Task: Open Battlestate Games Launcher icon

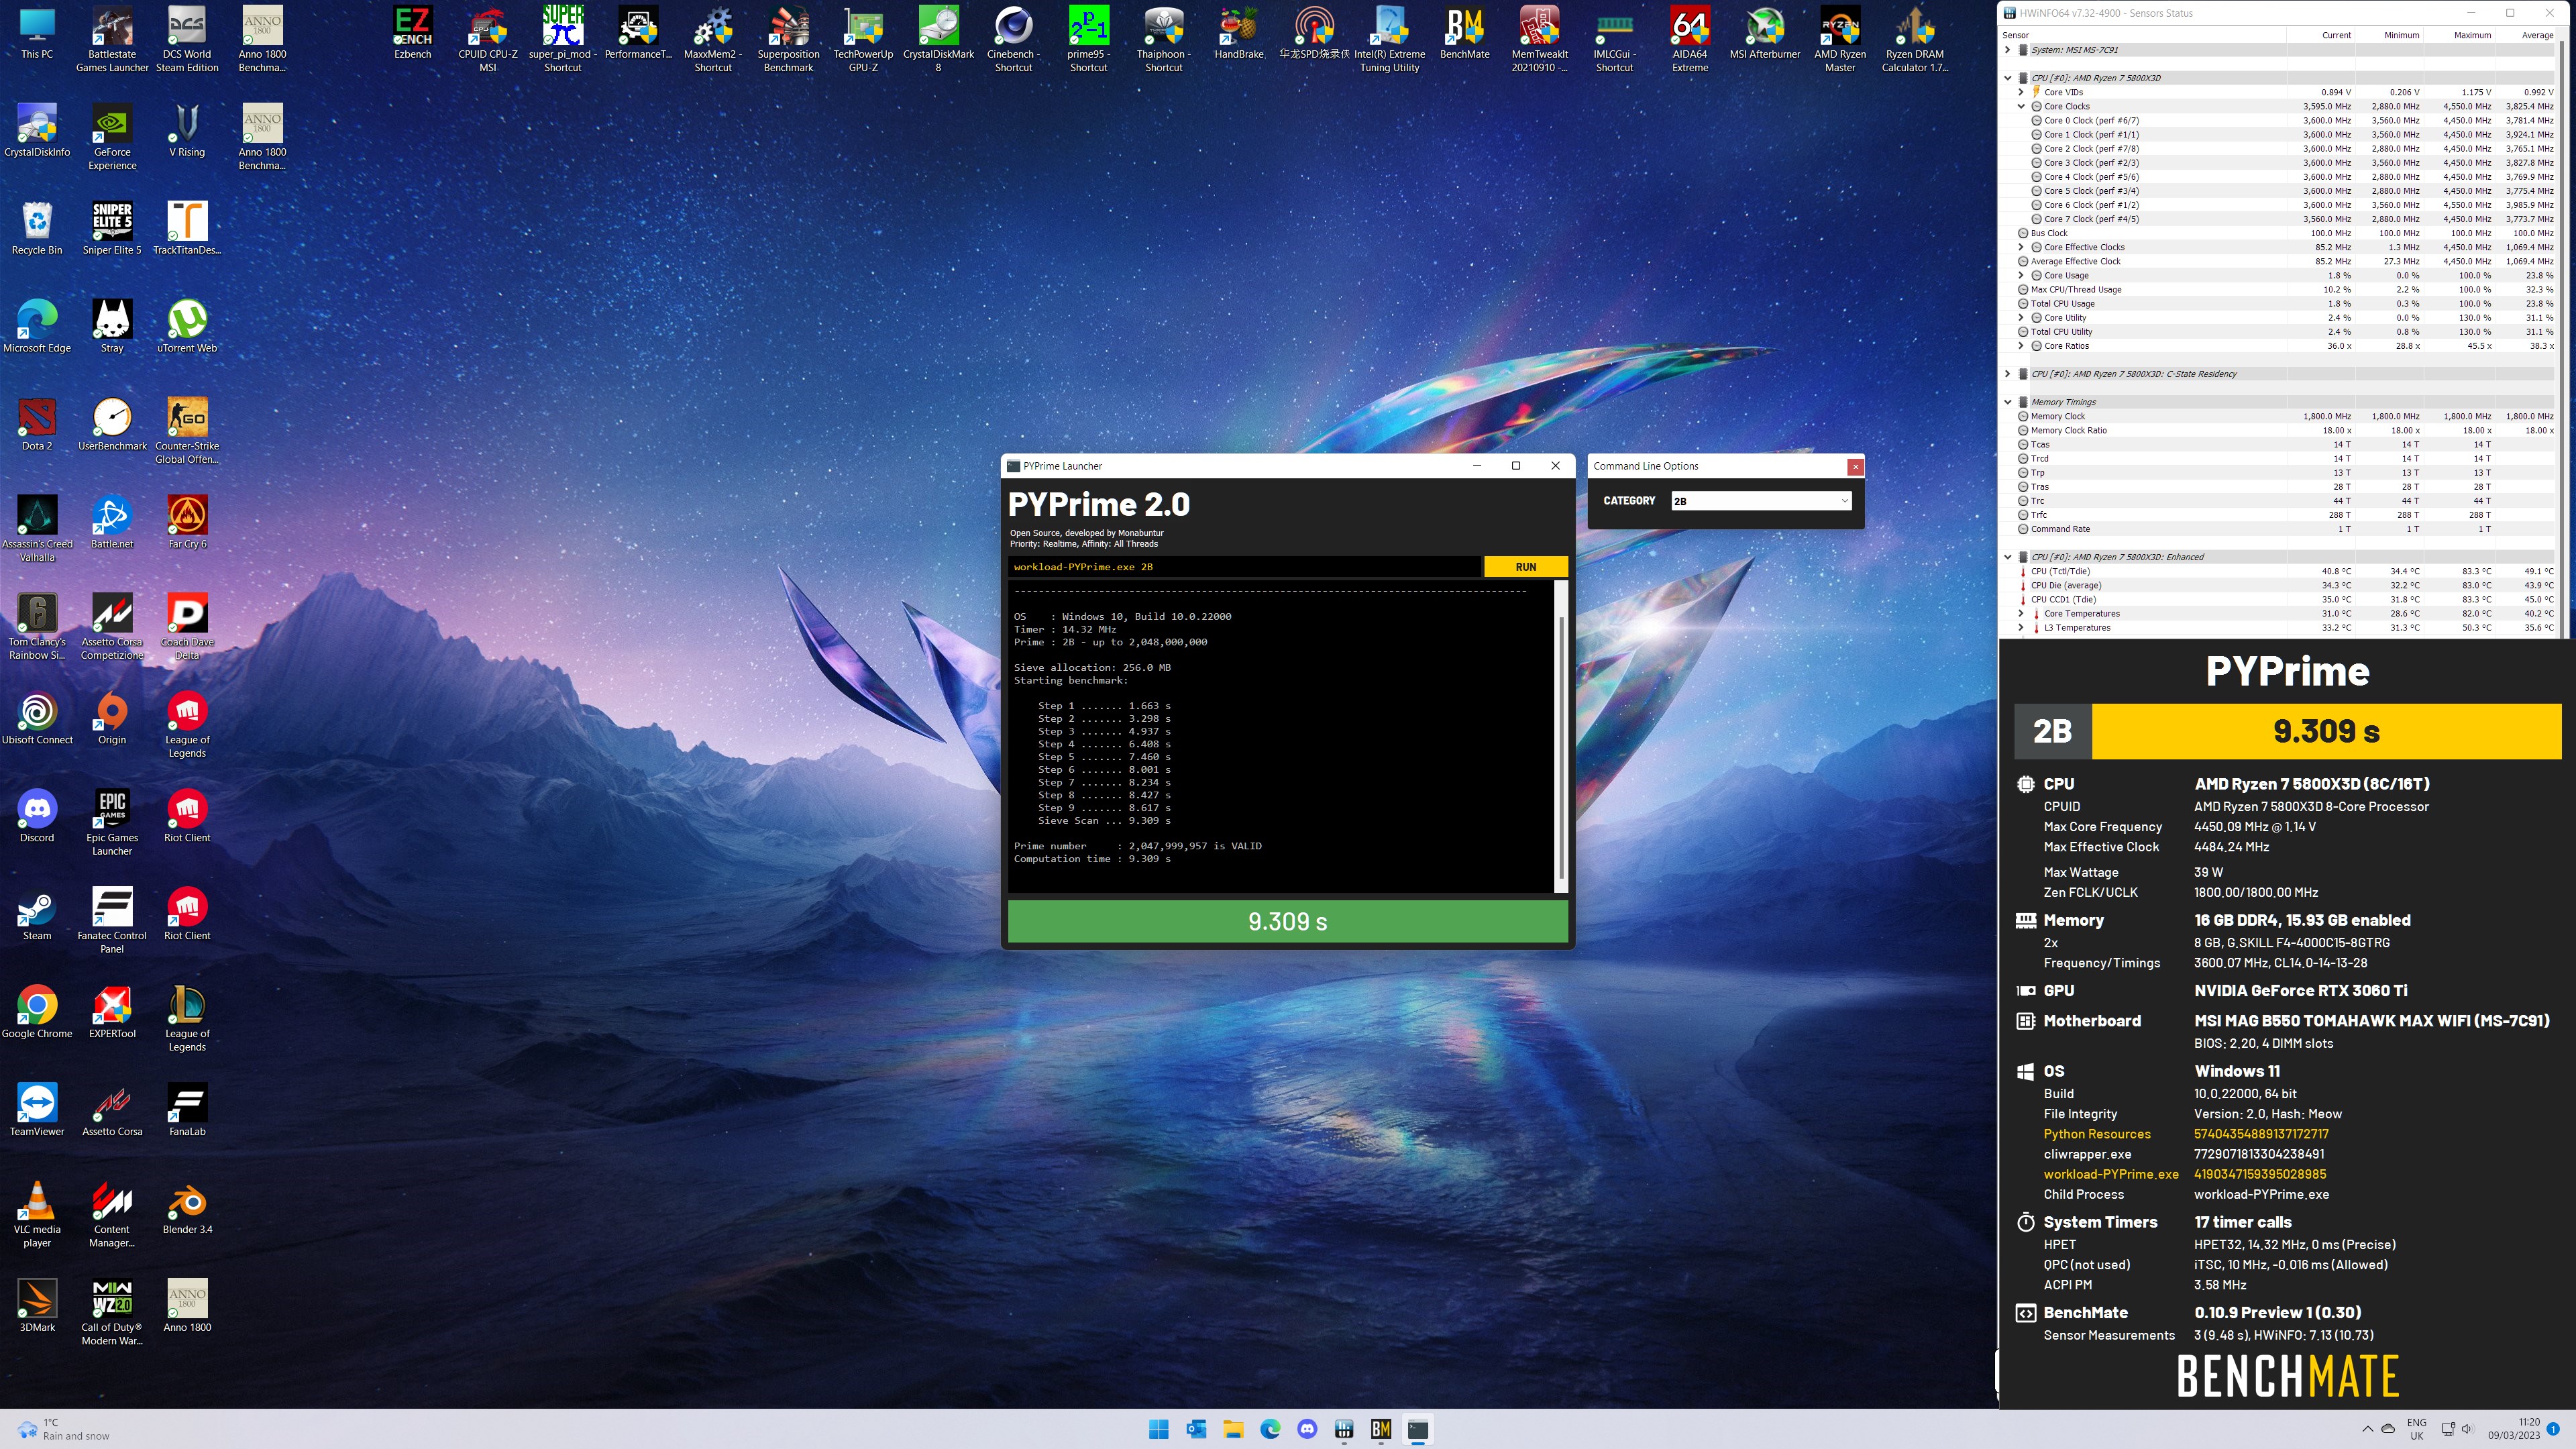Action: point(112,39)
